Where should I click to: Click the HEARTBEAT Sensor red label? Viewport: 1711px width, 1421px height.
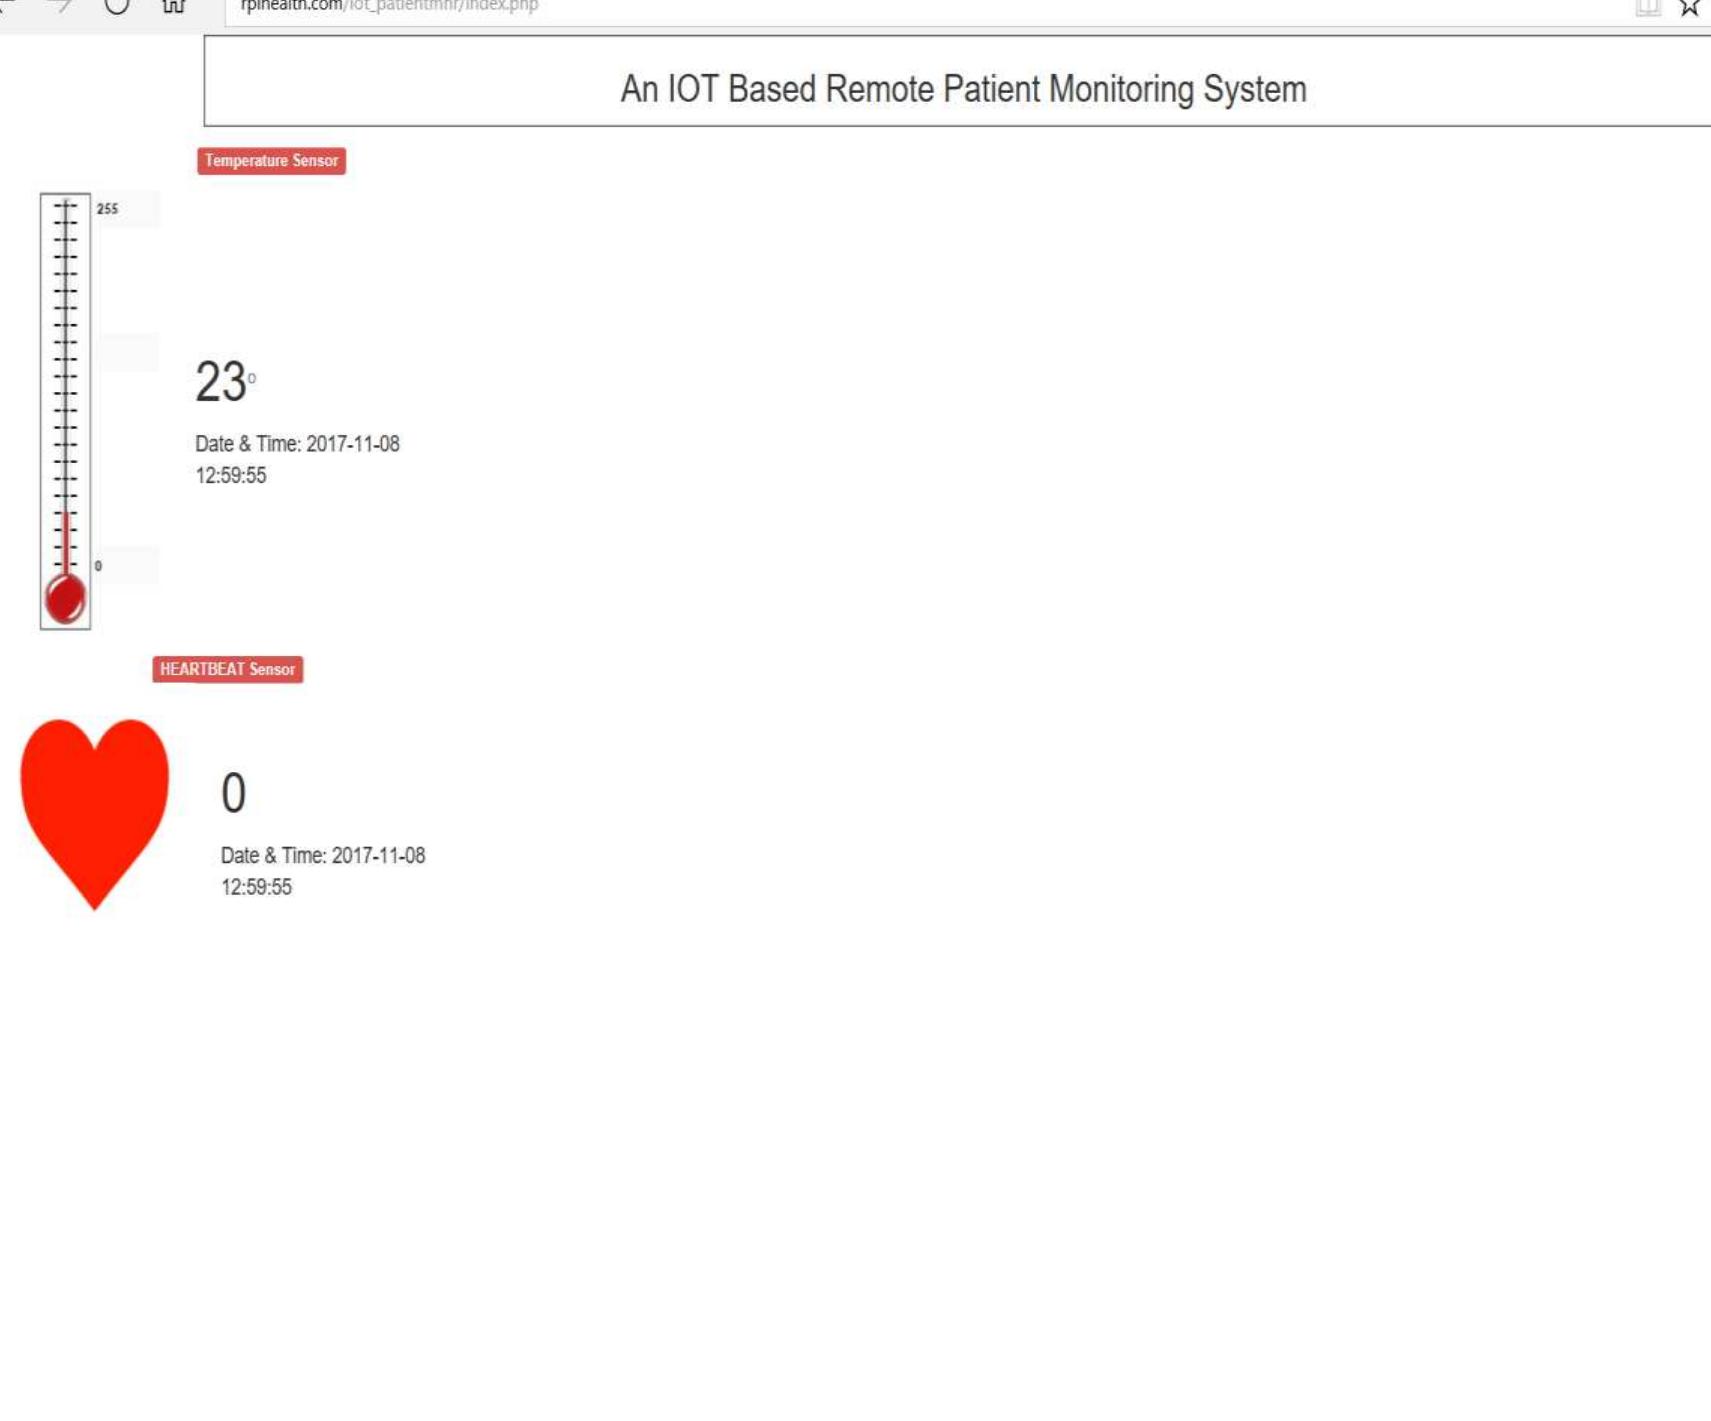click(227, 669)
